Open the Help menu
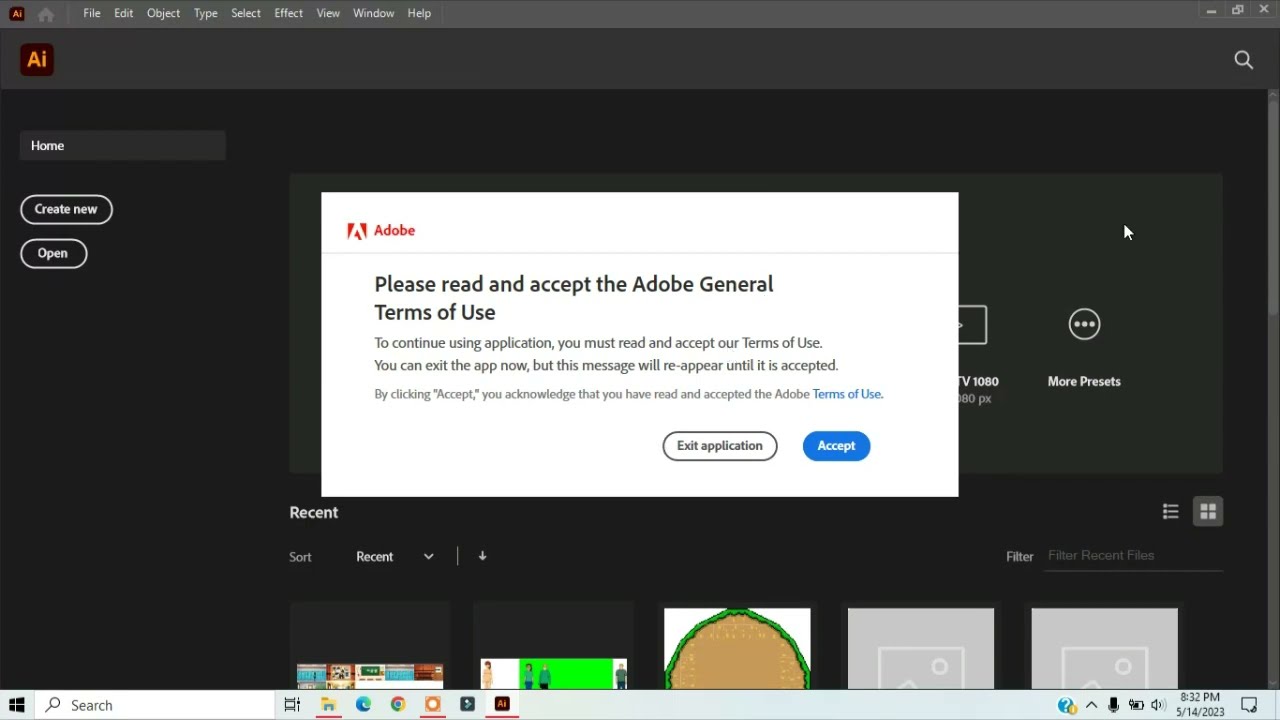 [x=420, y=14]
